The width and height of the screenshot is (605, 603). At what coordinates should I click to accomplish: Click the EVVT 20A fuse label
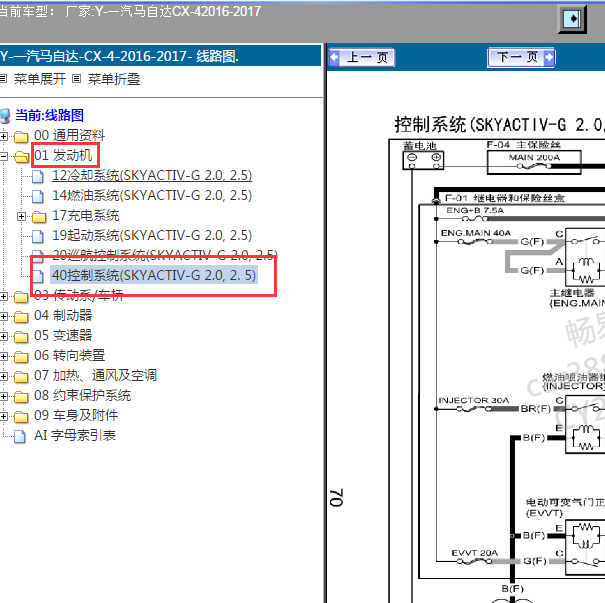[475, 553]
